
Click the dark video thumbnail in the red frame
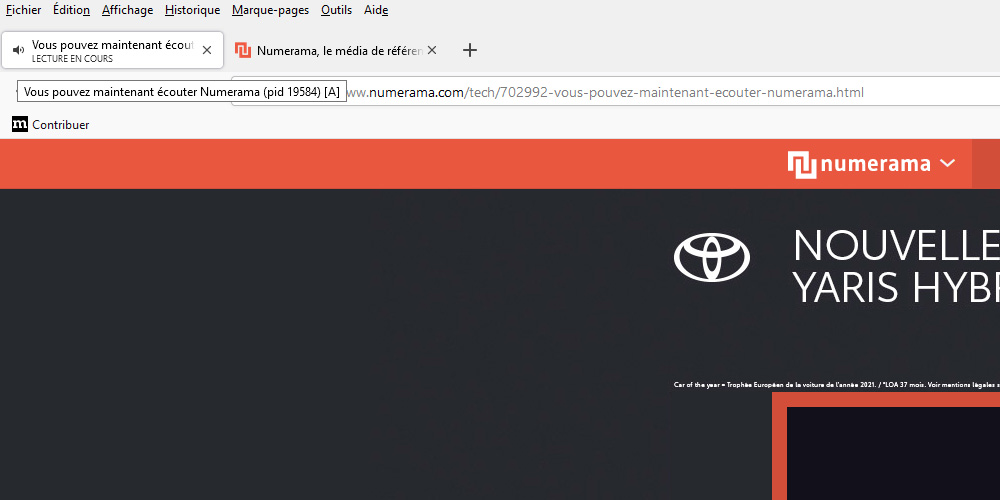(x=893, y=453)
